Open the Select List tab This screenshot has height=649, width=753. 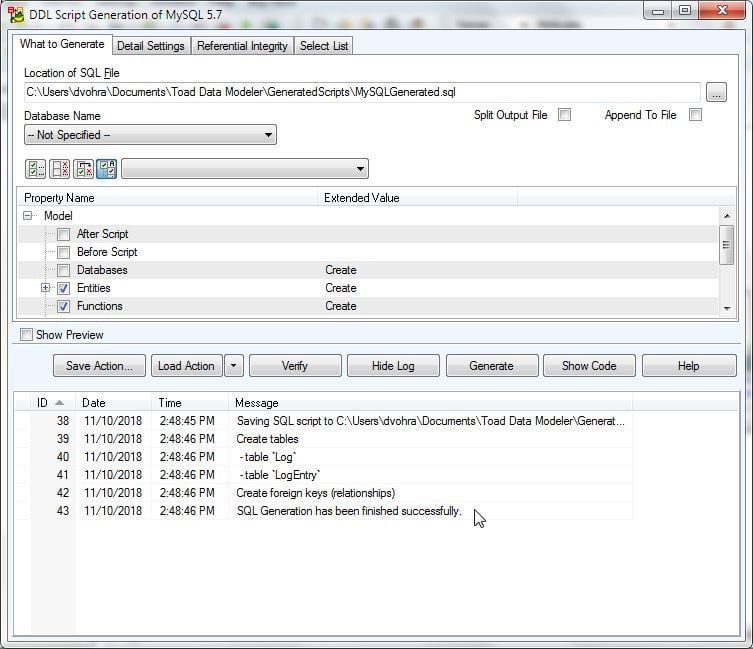[324, 46]
